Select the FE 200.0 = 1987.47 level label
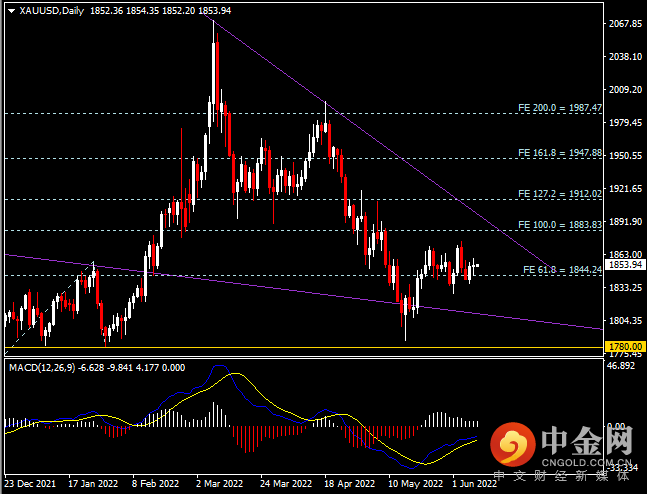 [560, 108]
